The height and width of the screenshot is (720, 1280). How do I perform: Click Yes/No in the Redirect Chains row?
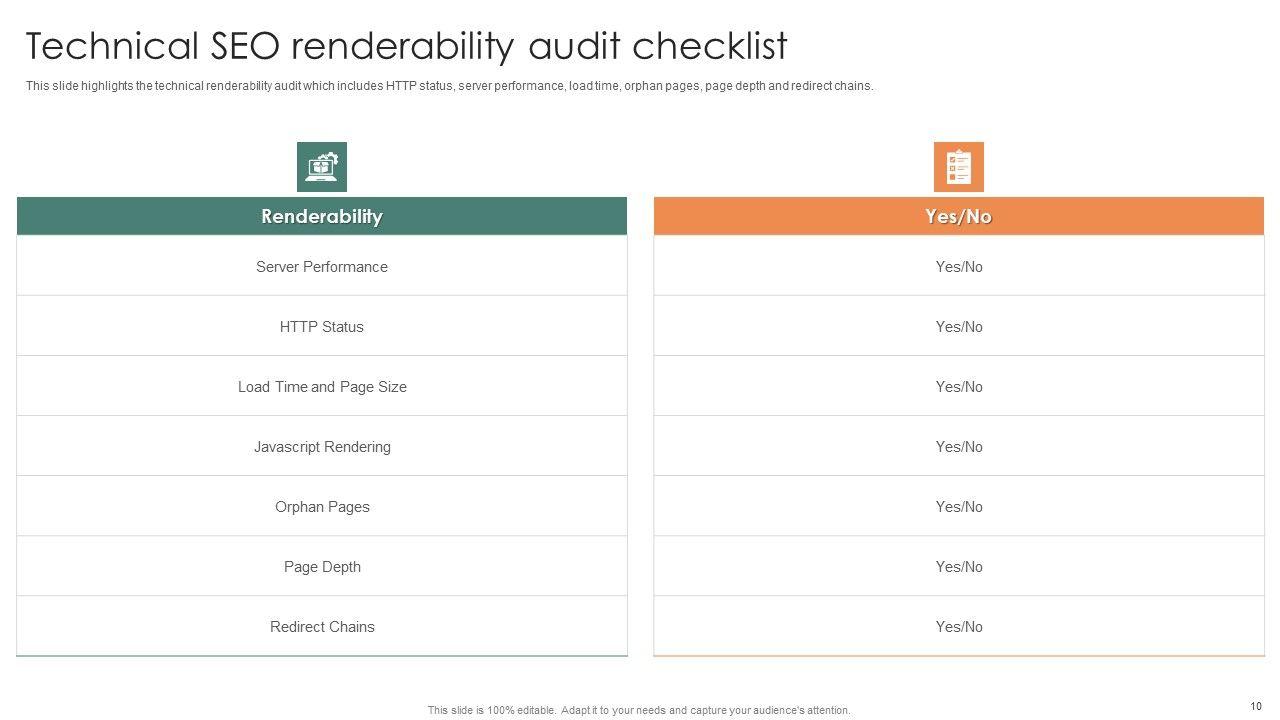click(959, 627)
